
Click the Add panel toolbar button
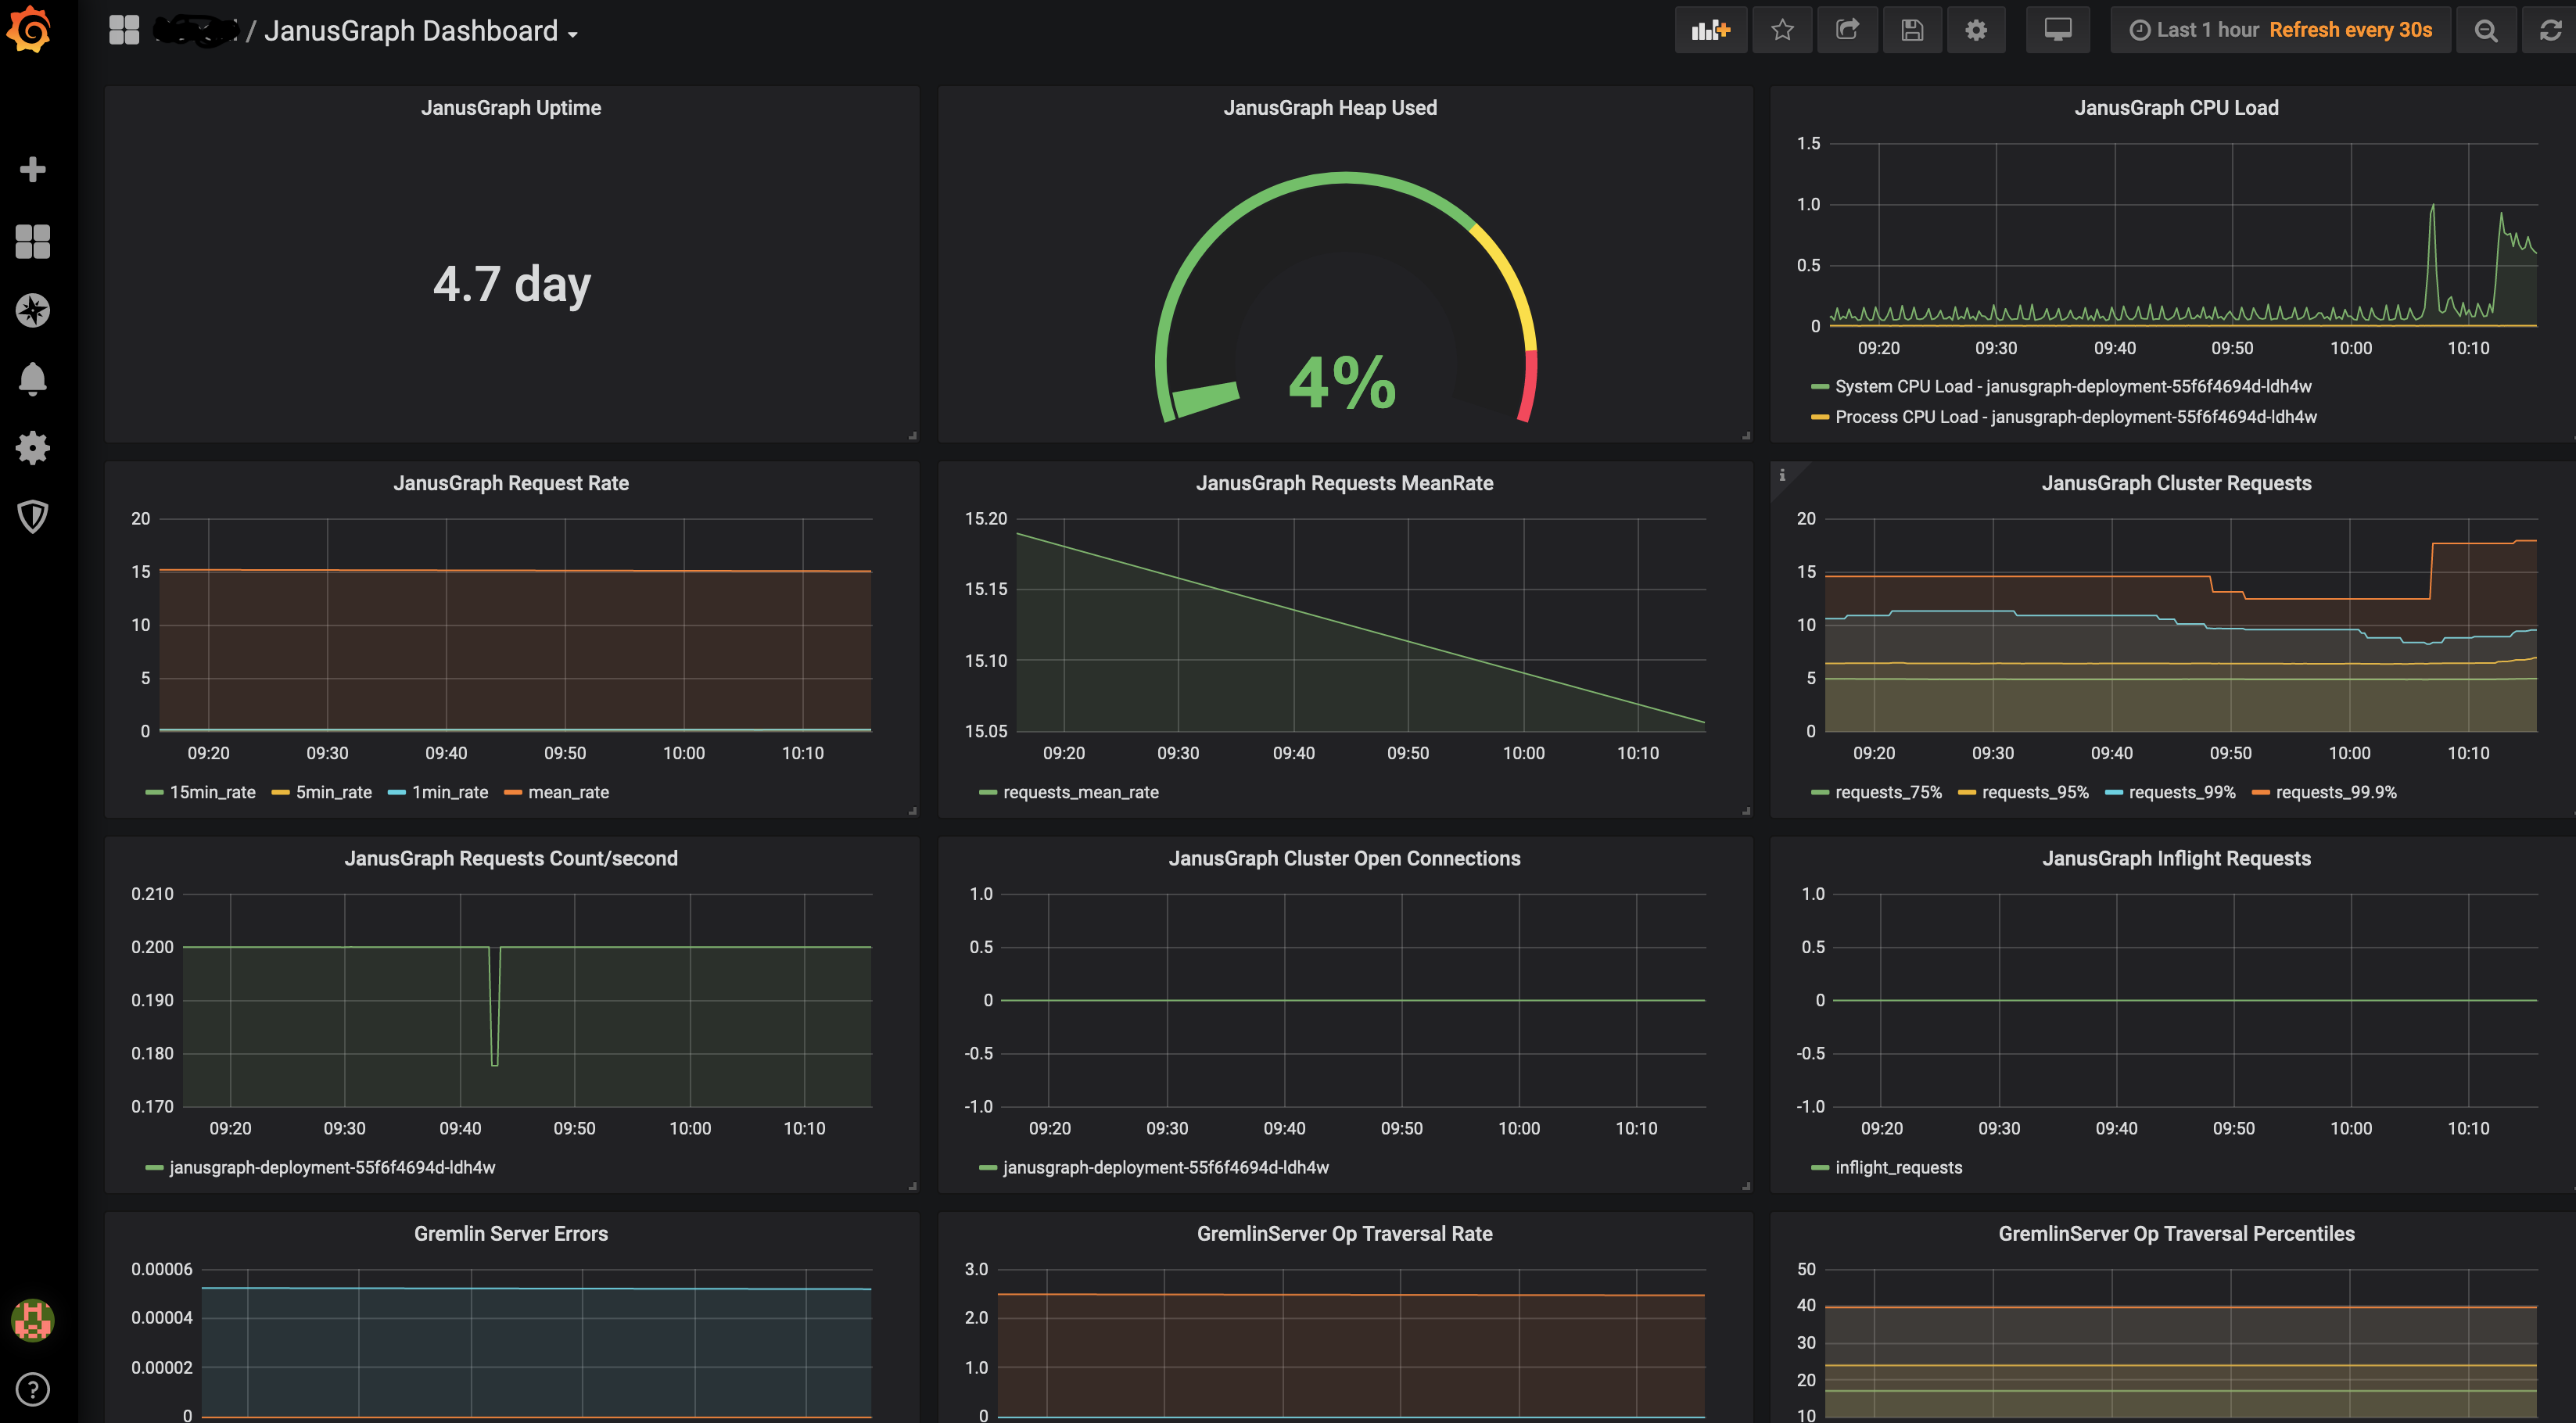pyautogui.click(x=1710, y=30)
